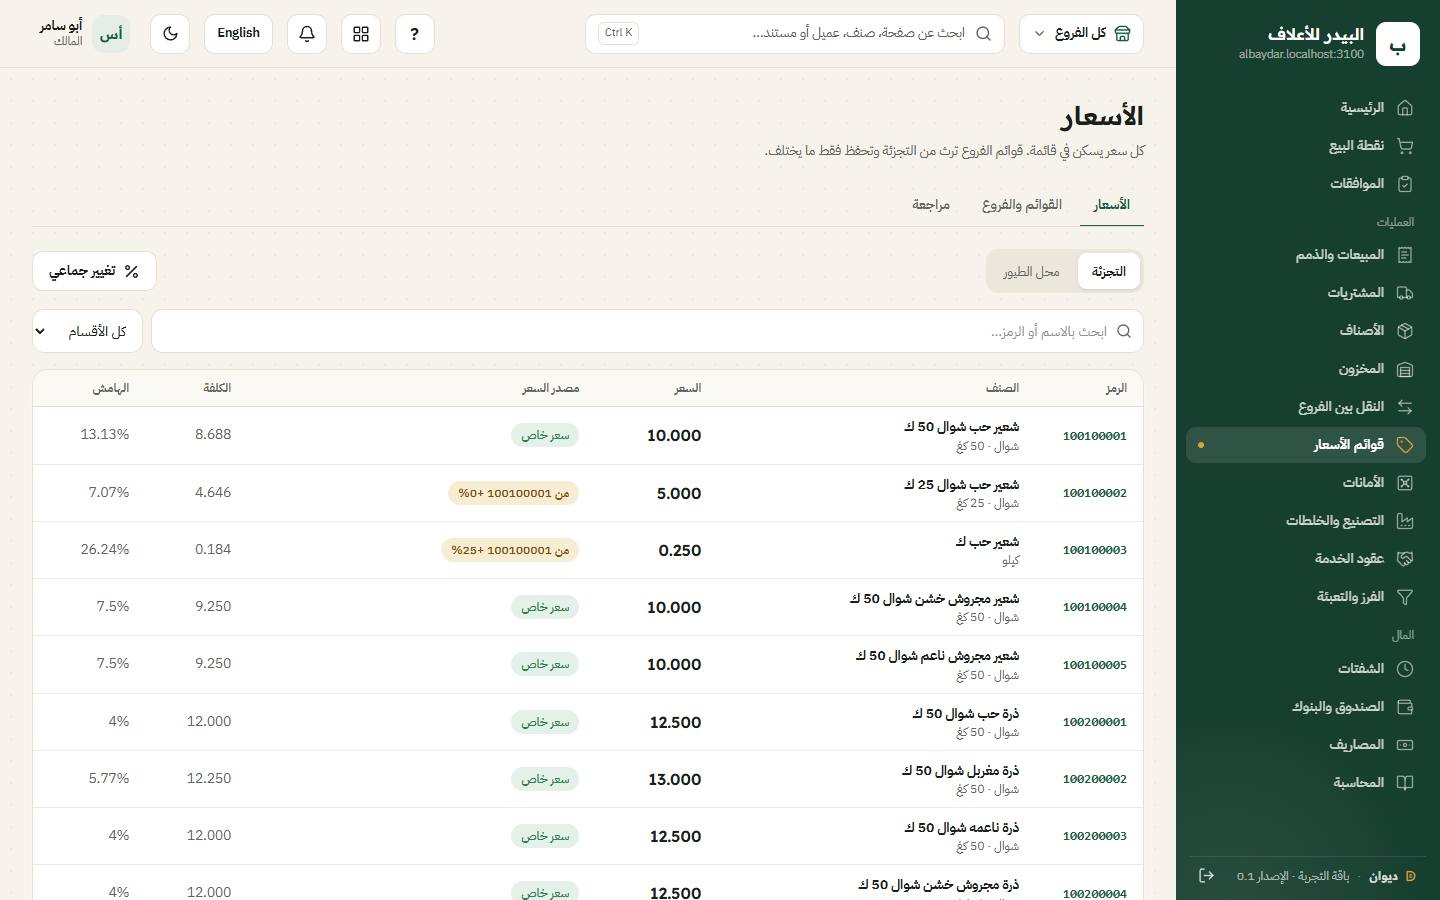Click item name شعير مجروش ناعم شوال 50 ك
The width and height of the screenshot is (1440, 900).
[937, 656]
